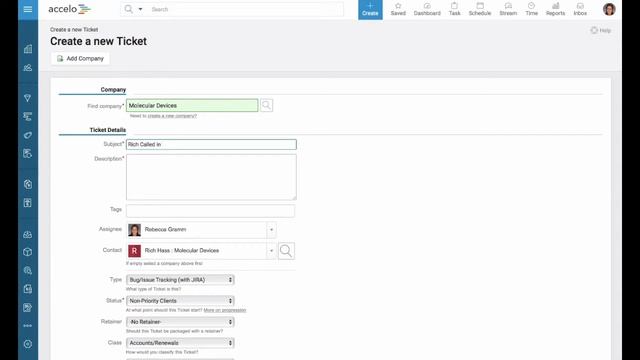
Task: Open Reports in top bar
Action: pos(556,9)
